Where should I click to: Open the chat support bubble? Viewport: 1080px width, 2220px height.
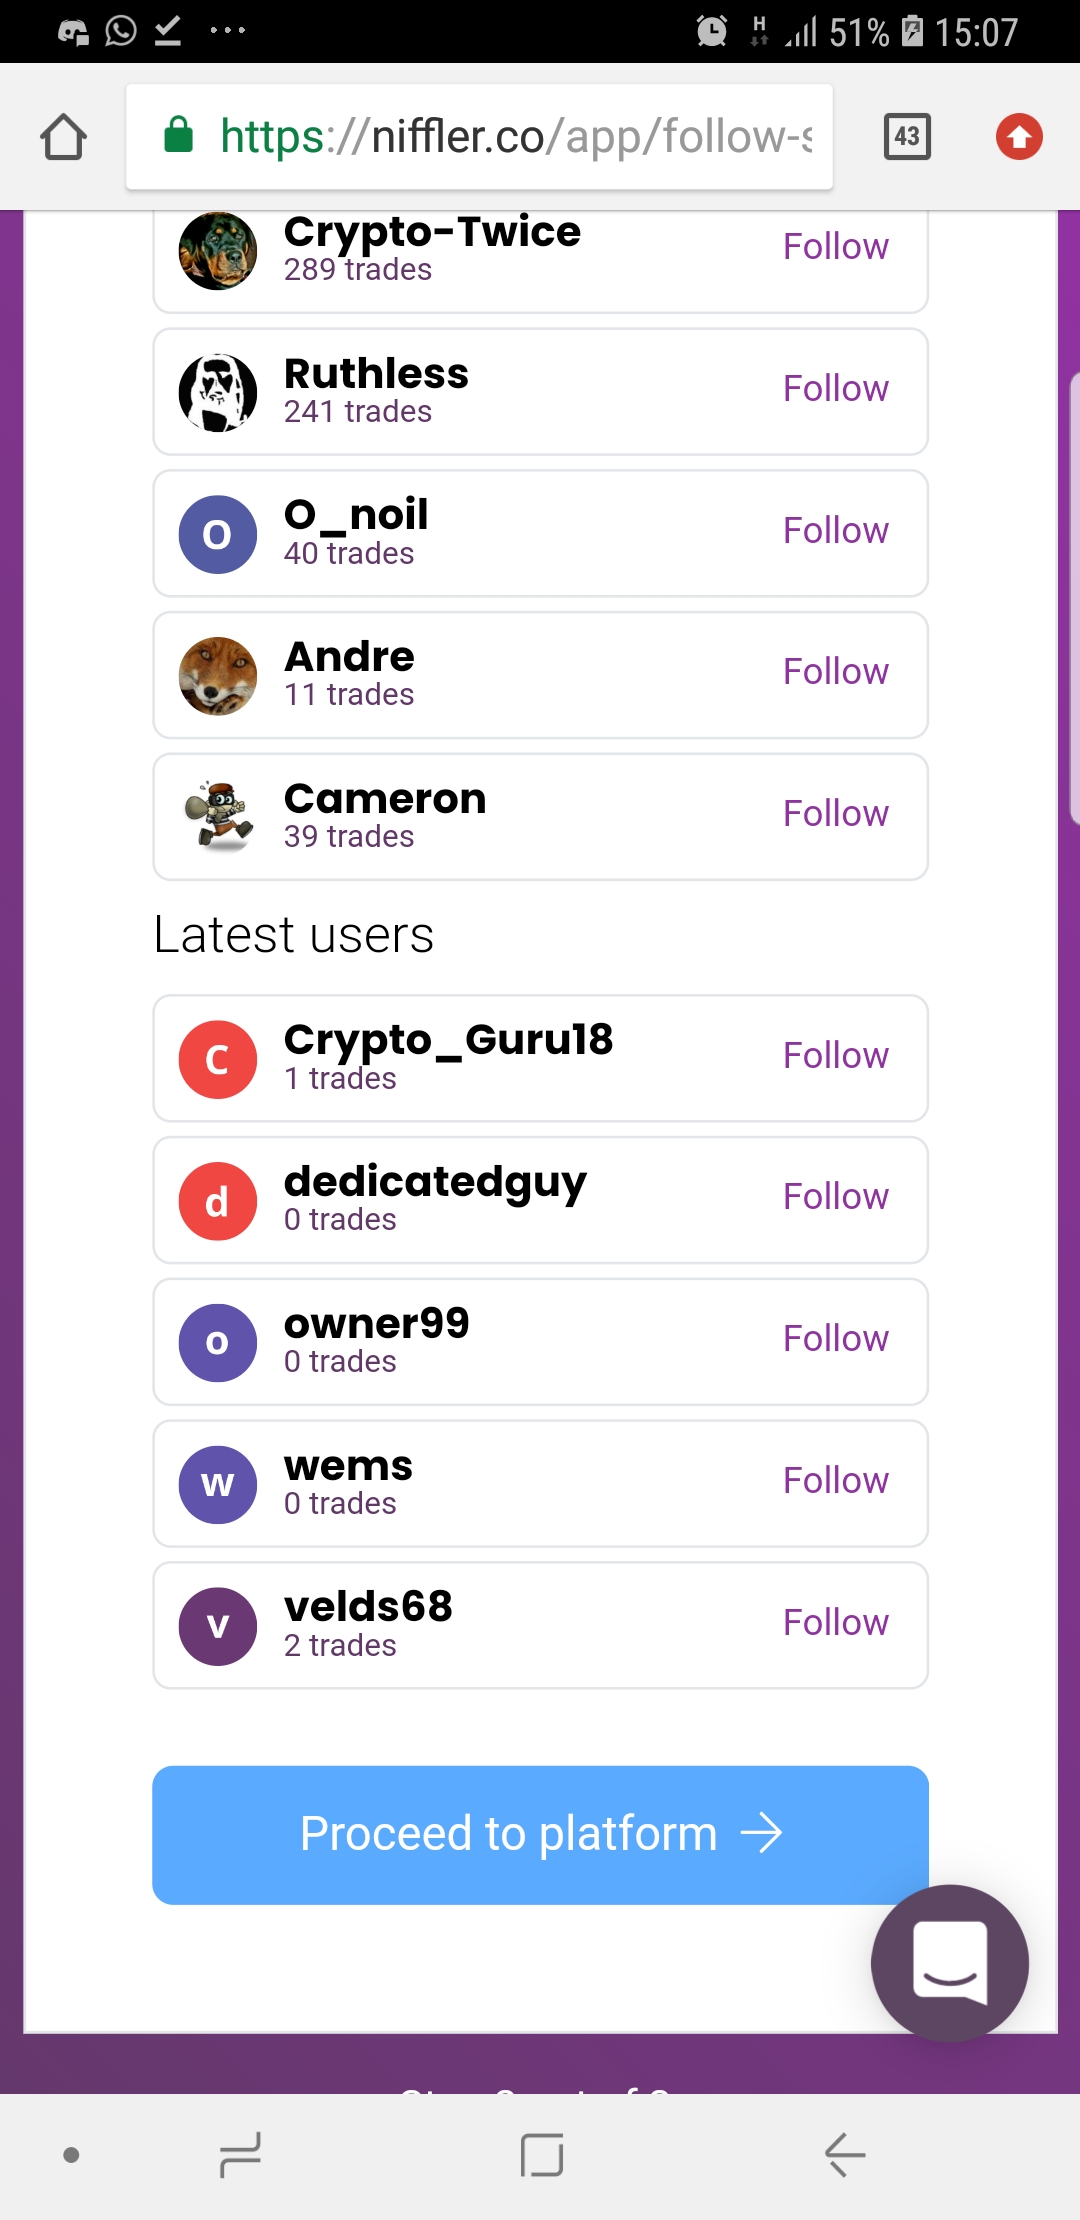pos(949,1962)
